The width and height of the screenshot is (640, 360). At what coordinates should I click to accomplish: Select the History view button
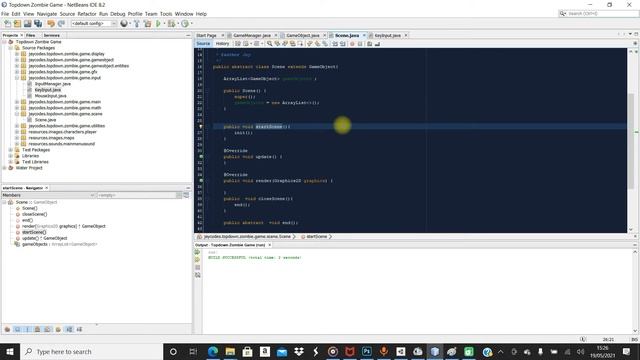pyautogui.click(x=222, y=44)
